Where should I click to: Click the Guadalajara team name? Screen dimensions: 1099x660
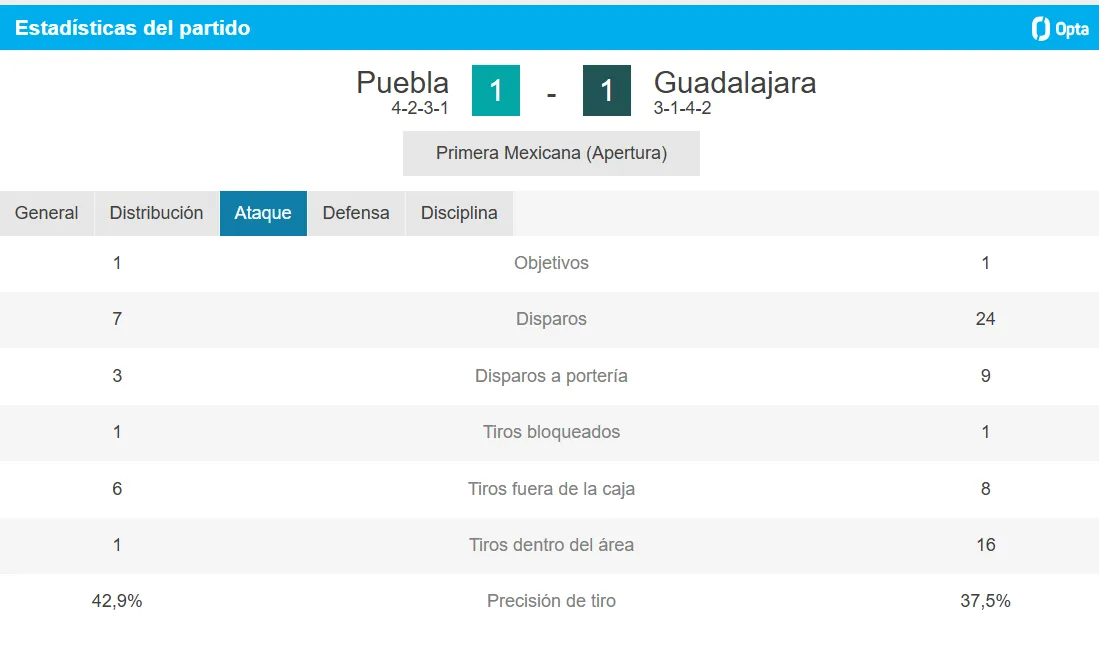[x=735, y=83]
